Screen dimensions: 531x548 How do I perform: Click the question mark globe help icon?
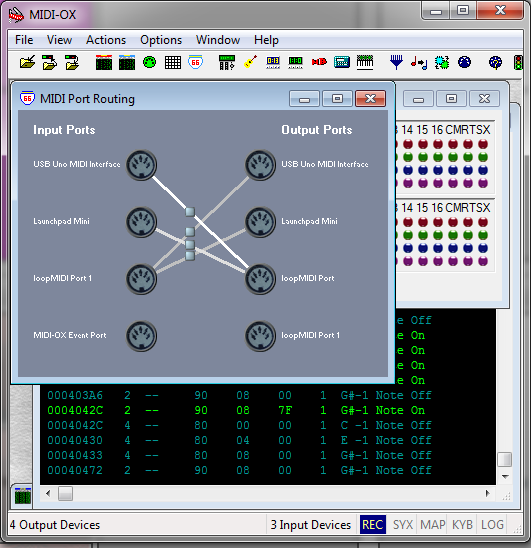click(495, 63)
